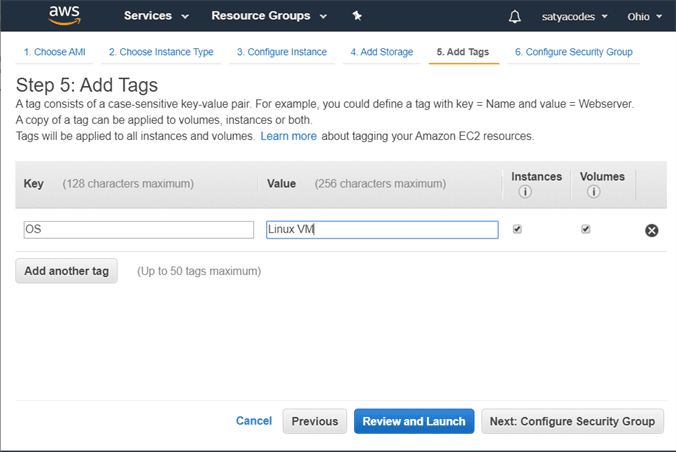Image resolution: width=676 pixels, height=452 pixels.
Task: Switch to 4. Add Storage tab
Action: point(381,52)
